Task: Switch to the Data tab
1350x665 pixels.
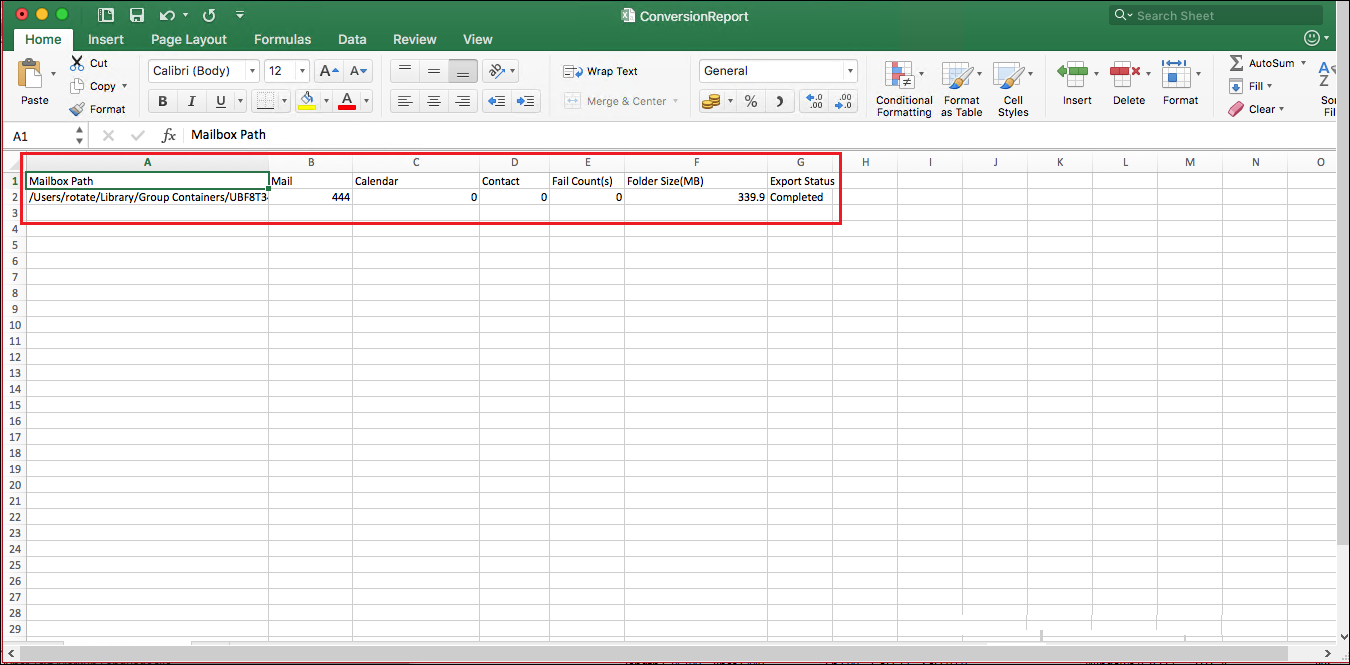Action: coord(352,39)
